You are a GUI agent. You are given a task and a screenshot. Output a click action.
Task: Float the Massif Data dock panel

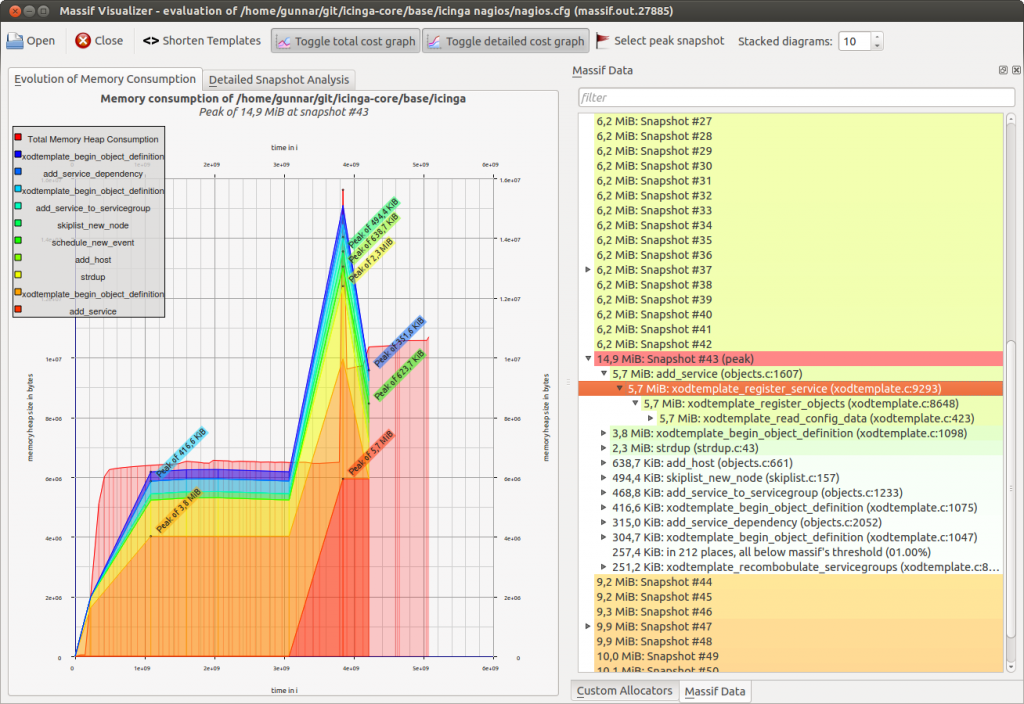1003,70
